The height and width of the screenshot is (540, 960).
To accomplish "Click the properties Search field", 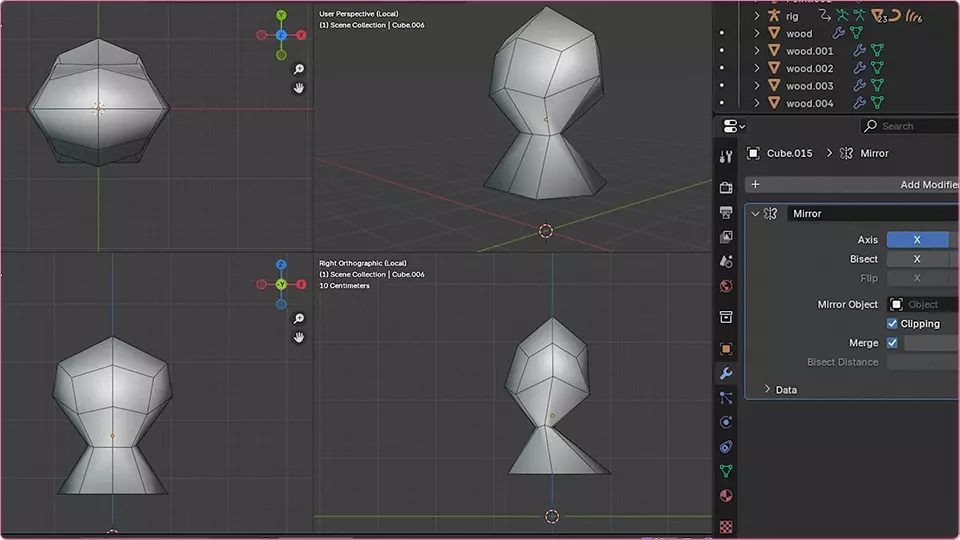I will tap(910, 126).
